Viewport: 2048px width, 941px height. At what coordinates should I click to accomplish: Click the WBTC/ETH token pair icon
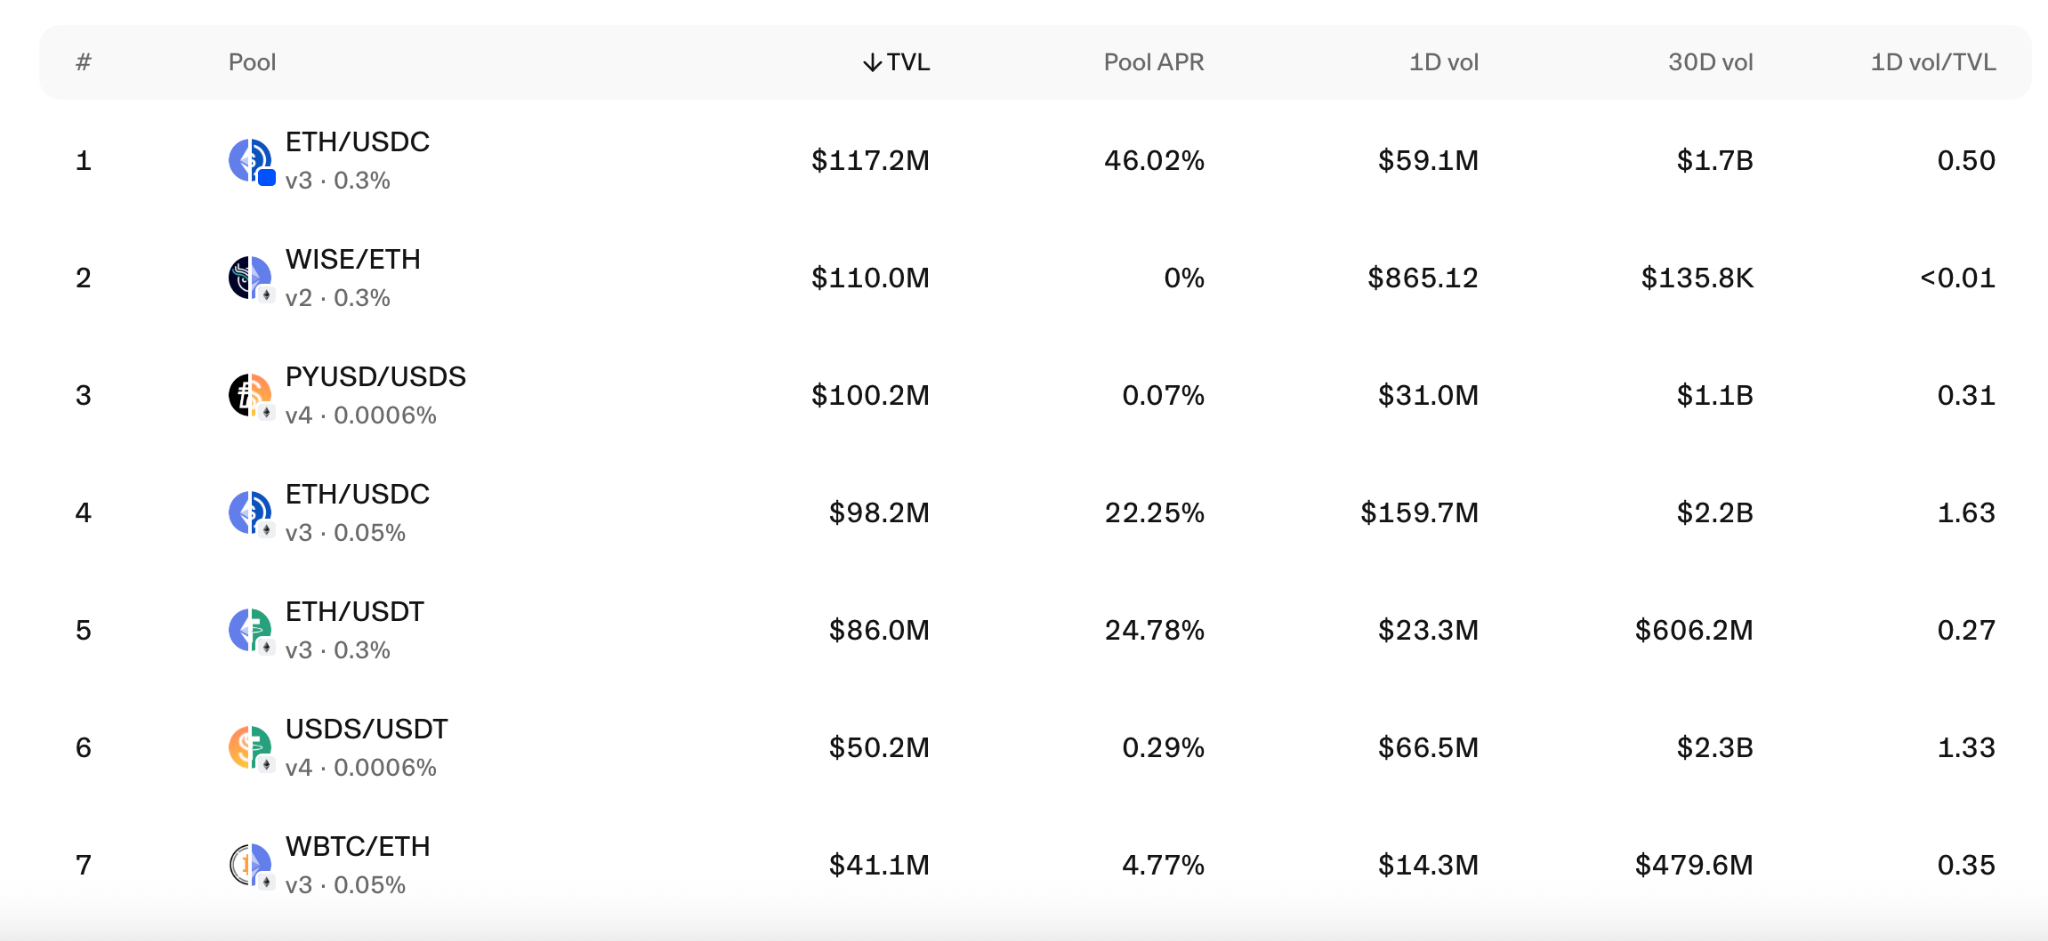point(252,866)
